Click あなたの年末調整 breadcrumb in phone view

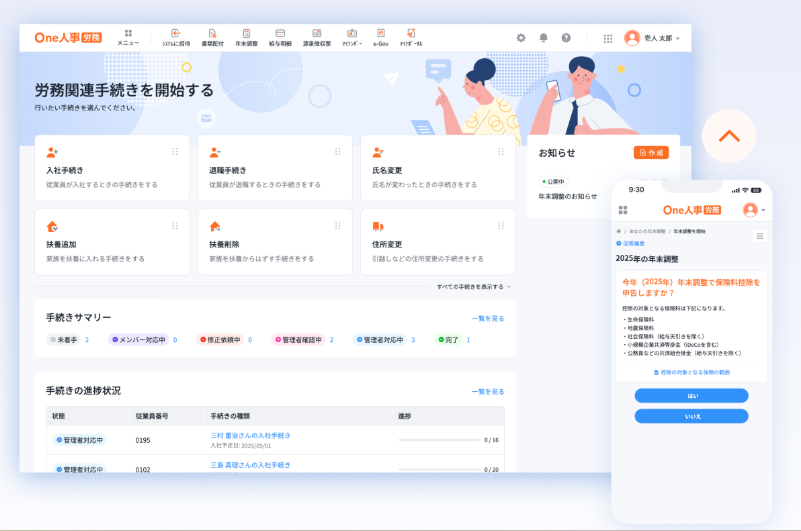[x=647, y=232]
